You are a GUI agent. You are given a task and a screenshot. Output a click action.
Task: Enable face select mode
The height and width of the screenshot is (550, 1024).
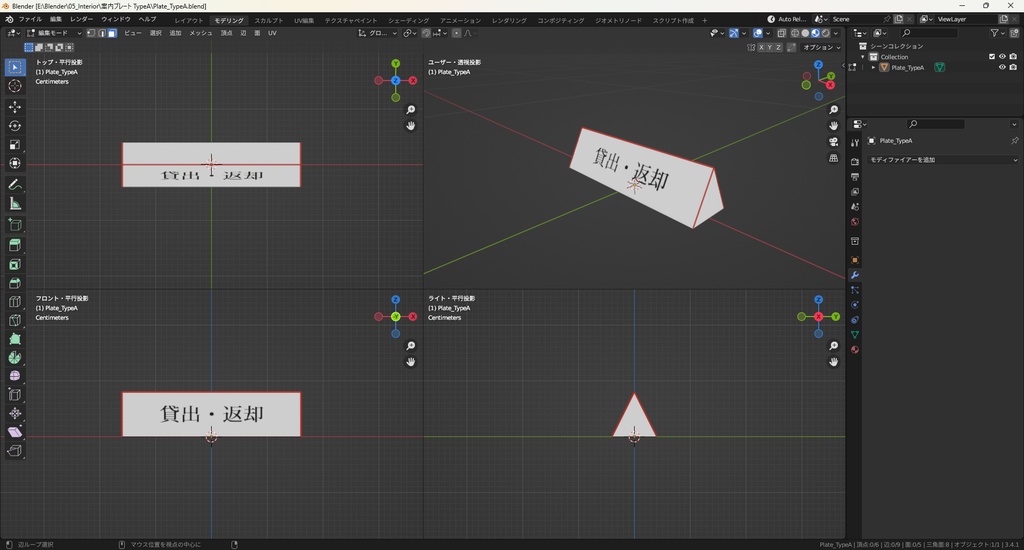pyautogui.click(x=112, y=33)
